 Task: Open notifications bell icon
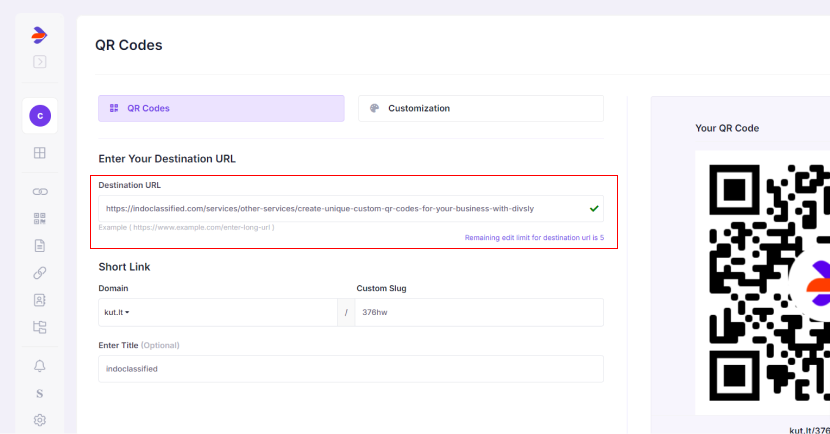[x=40, y=366]
